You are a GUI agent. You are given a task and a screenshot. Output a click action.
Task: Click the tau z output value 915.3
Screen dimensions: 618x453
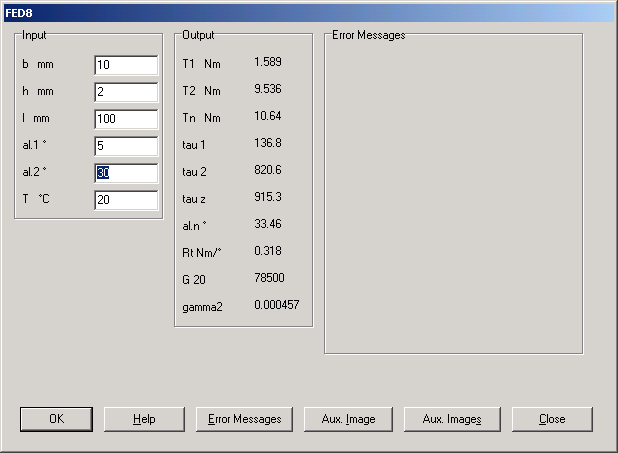tap(268, 197)
